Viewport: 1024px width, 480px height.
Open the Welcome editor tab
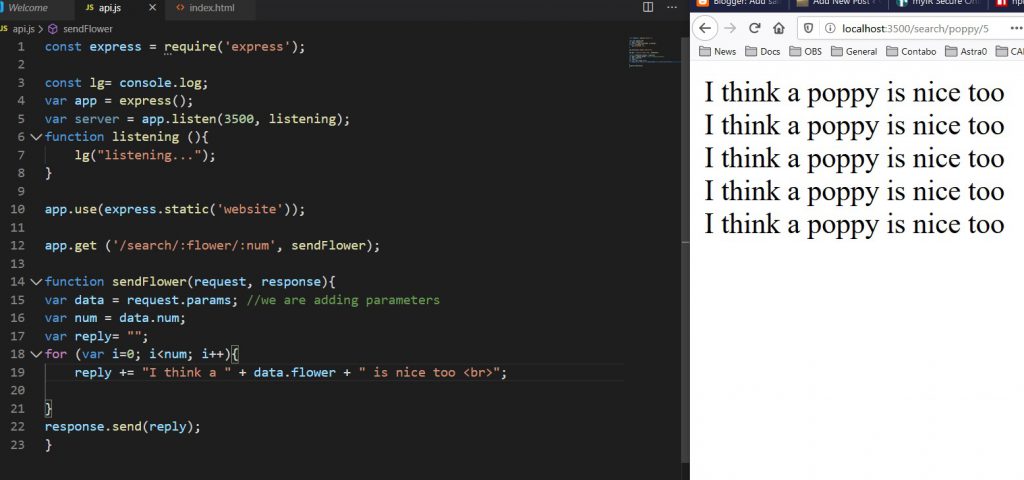[x=28, y=8]
